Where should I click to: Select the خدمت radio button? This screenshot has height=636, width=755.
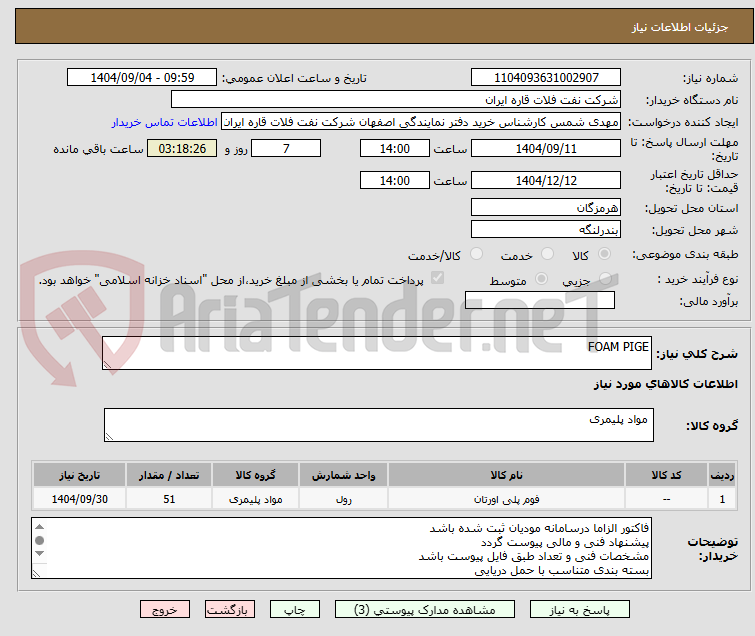(x=547, y=254)
